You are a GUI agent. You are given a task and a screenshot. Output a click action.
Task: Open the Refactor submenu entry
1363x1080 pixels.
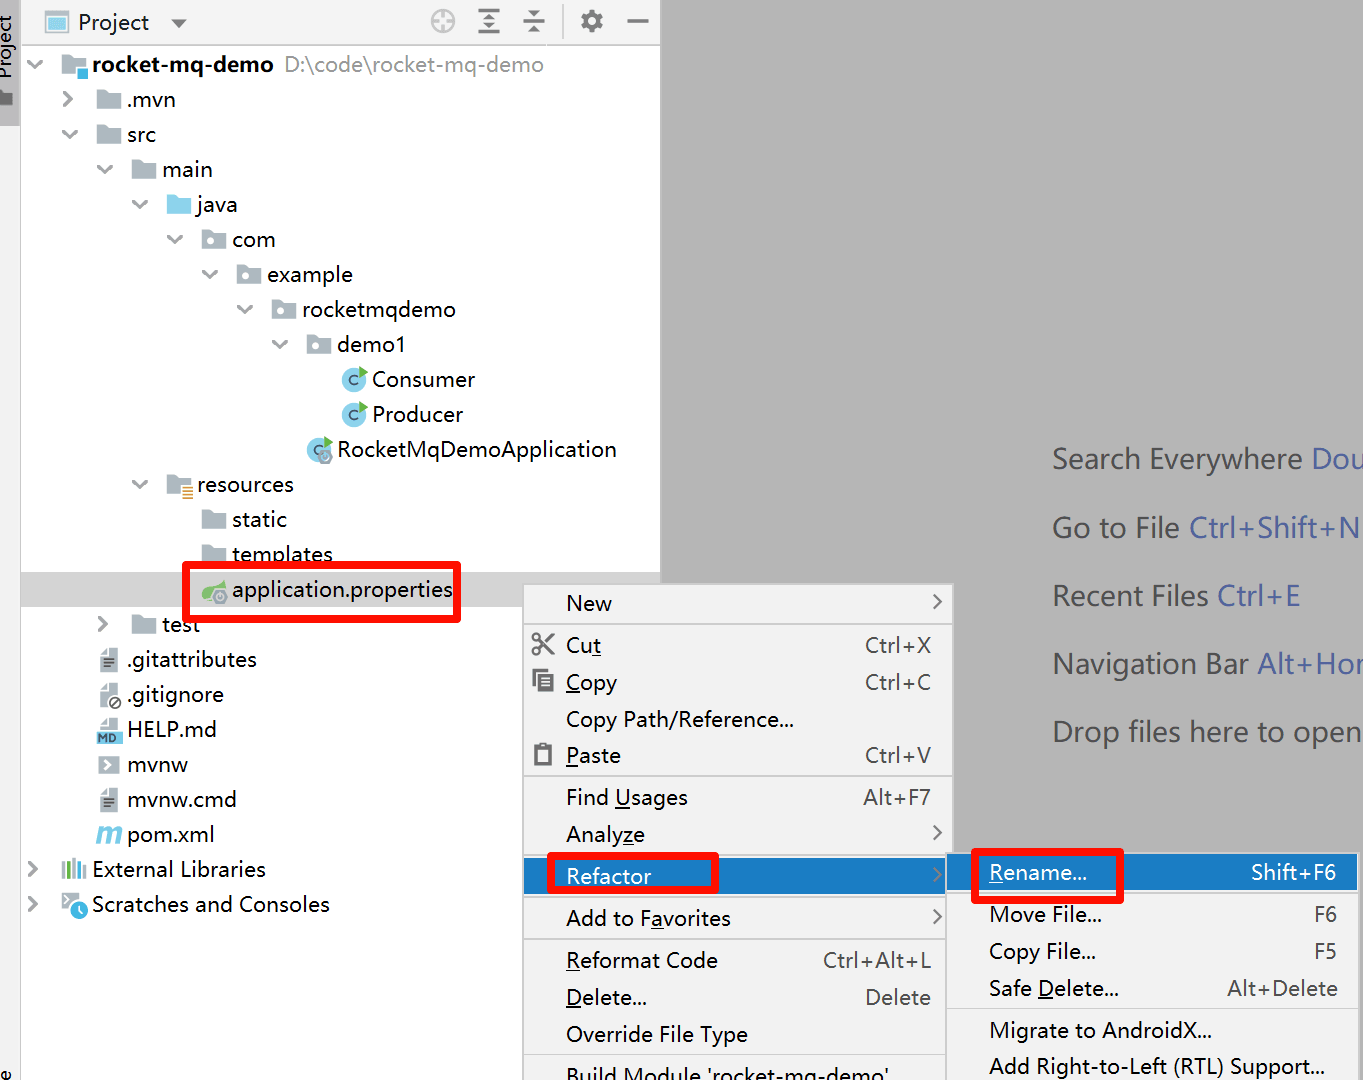click(735, 876)
